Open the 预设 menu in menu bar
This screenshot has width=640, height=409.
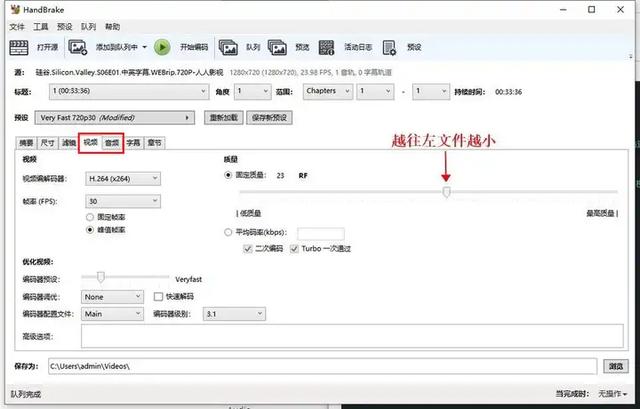coord(64,27)
